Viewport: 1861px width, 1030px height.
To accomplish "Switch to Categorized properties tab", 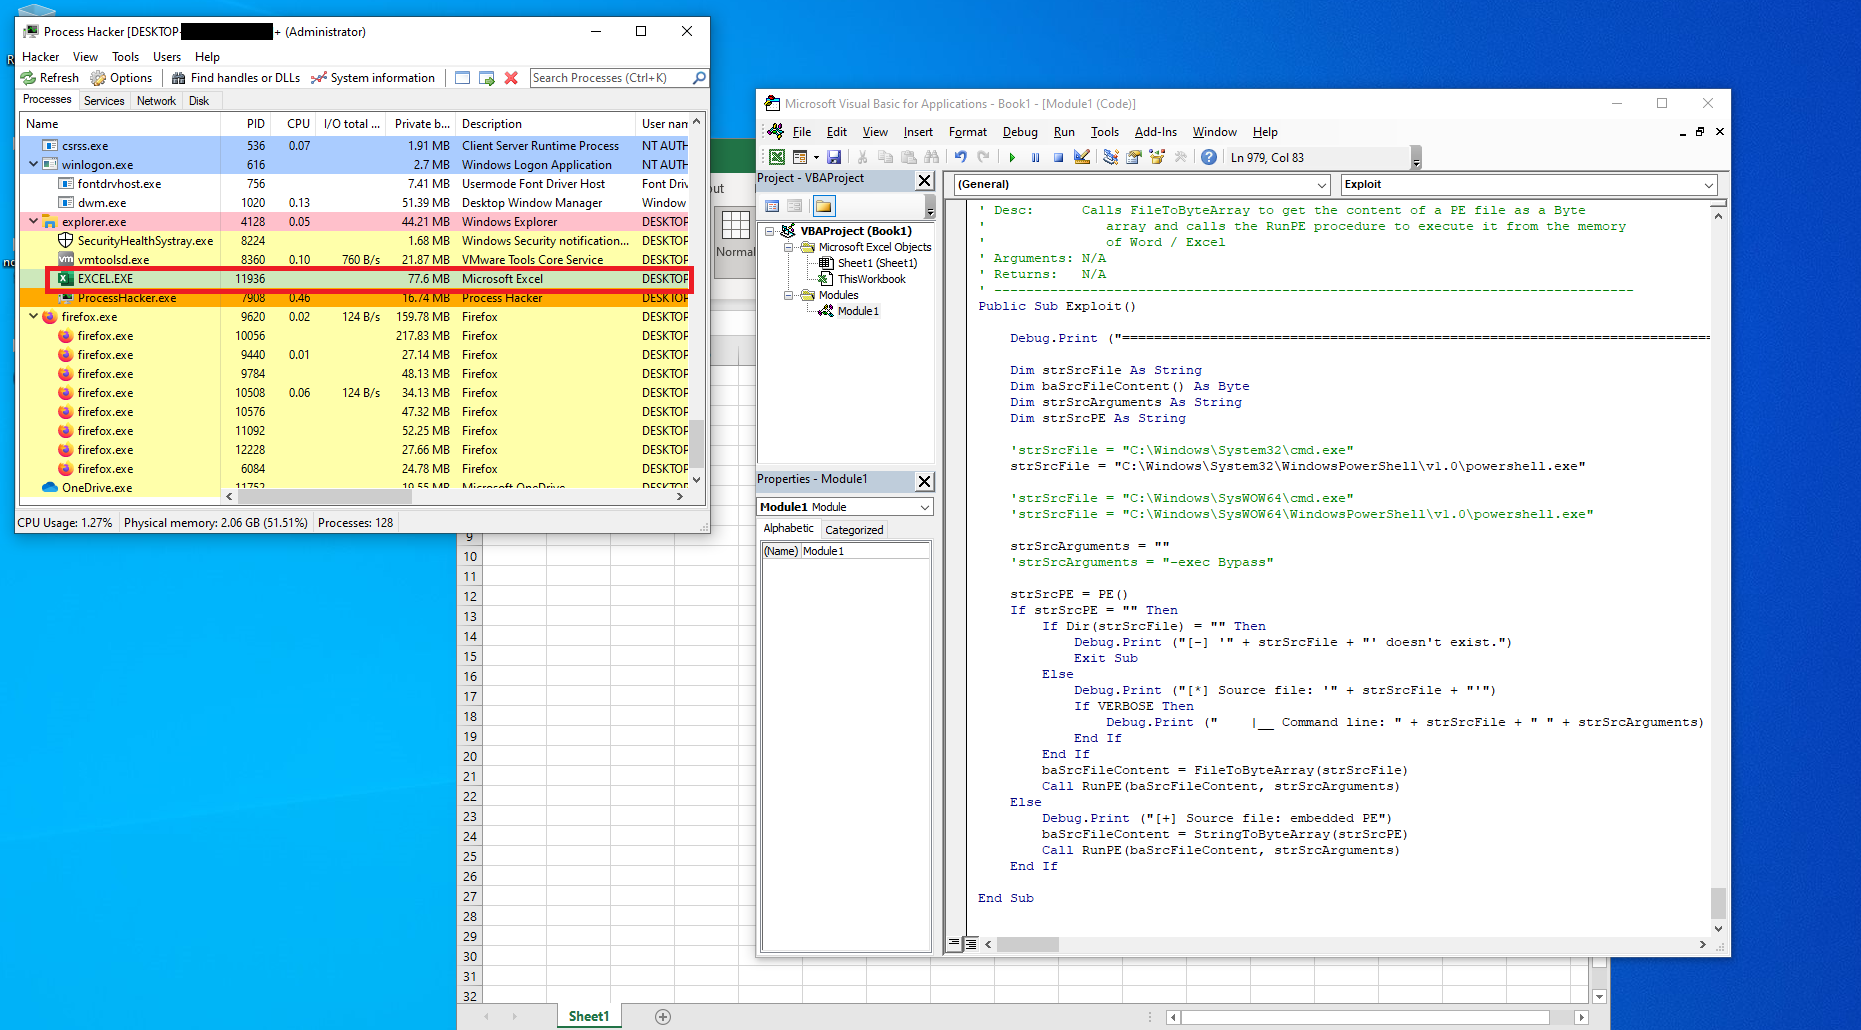I will tap(854, 530).
